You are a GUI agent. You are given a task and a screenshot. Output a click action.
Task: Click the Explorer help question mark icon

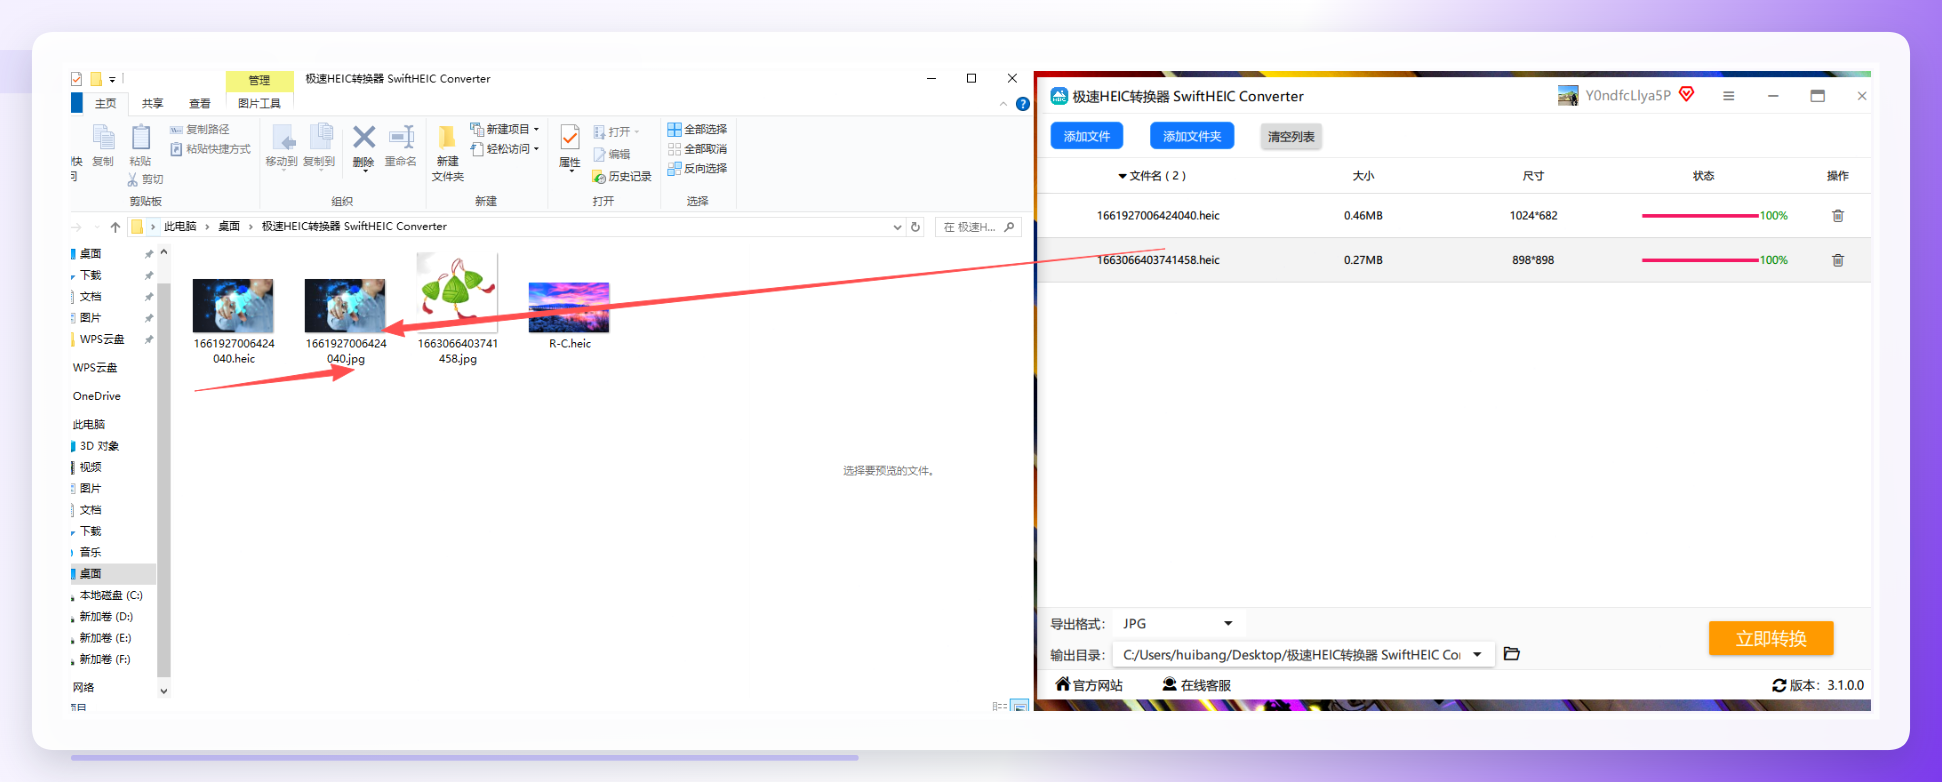[x=1022, y=104]
